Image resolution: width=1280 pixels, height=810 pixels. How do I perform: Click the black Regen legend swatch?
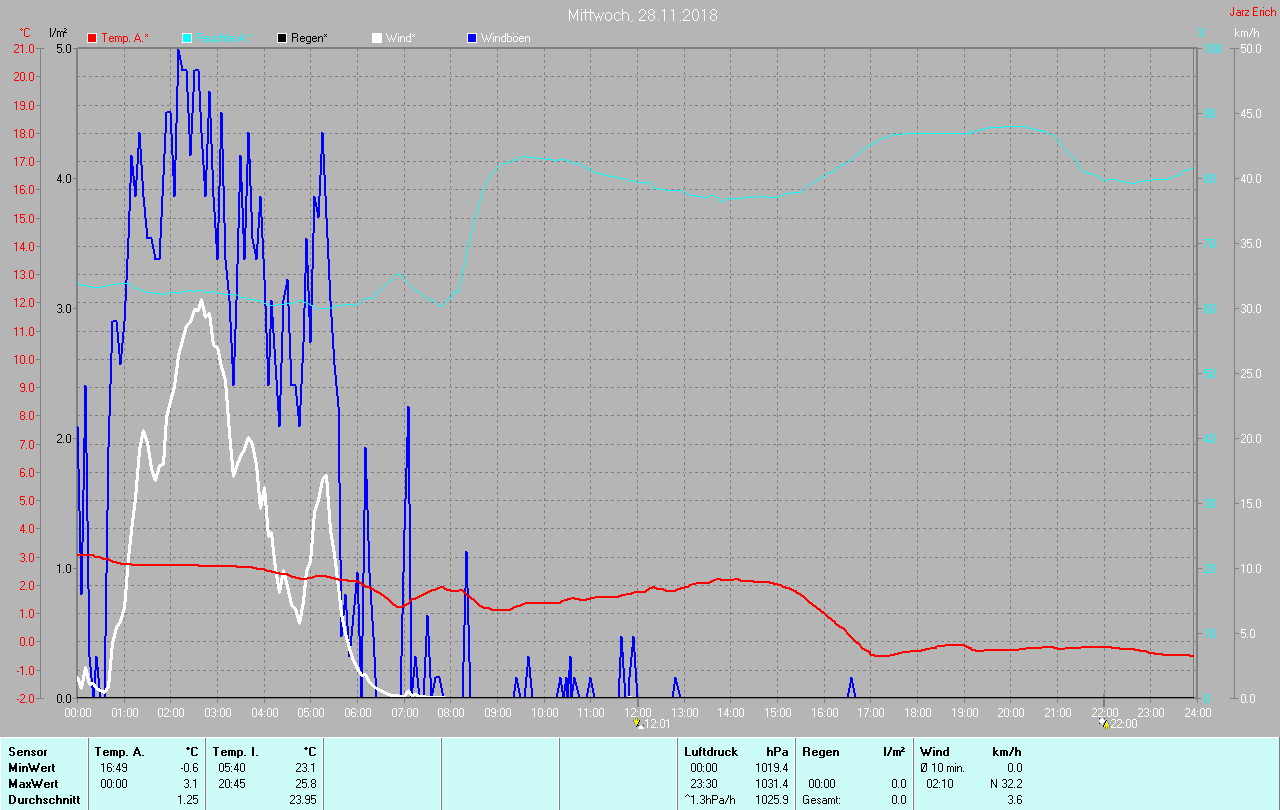click(283, 38)
